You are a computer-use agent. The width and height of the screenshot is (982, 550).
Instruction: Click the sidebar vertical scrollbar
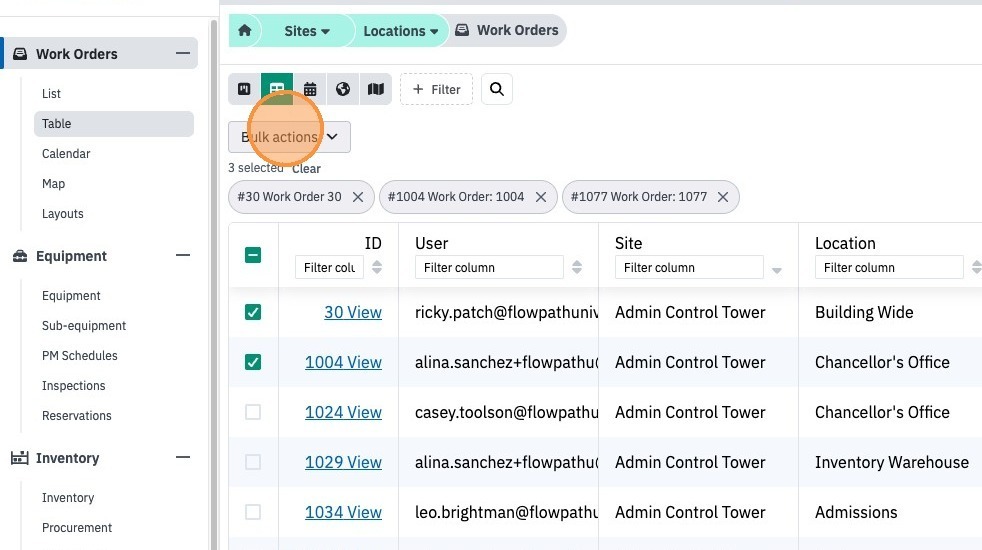(214, 285)
